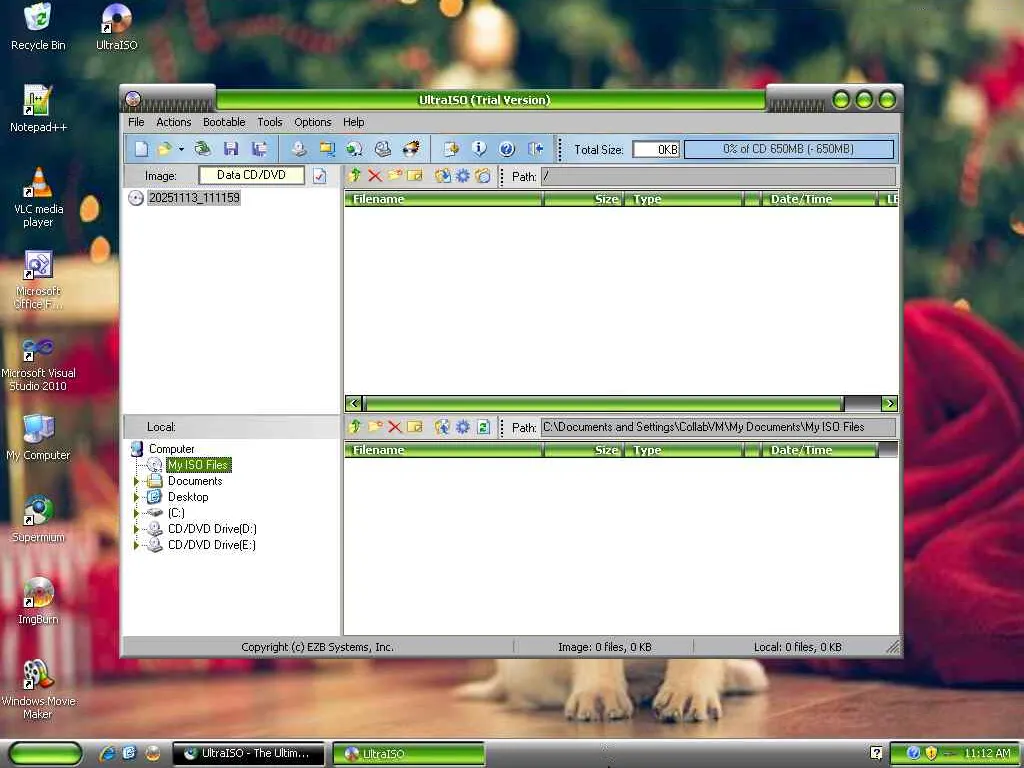Click the left arrow of image pane scrollbar

click(x=354, y=404)
